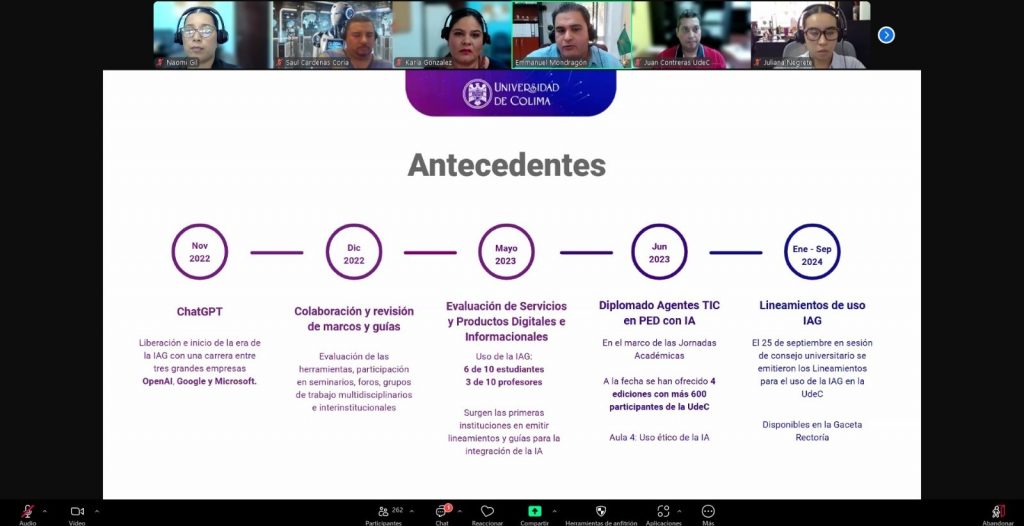This screenshot has width=1024, height=526.
Task: Click the Nov 2022 timeline circle
Action: [200, 252]
